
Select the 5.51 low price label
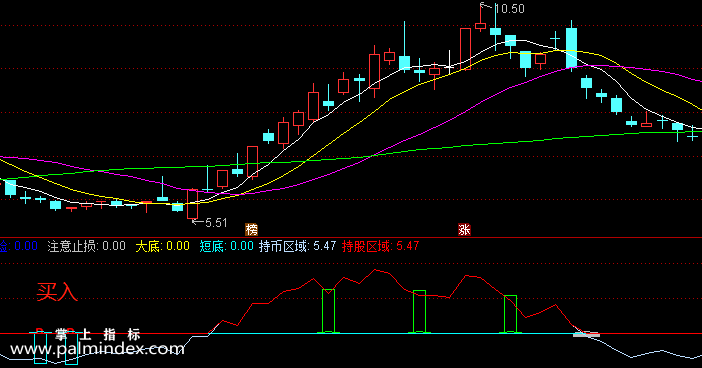[x=216, y=223]
